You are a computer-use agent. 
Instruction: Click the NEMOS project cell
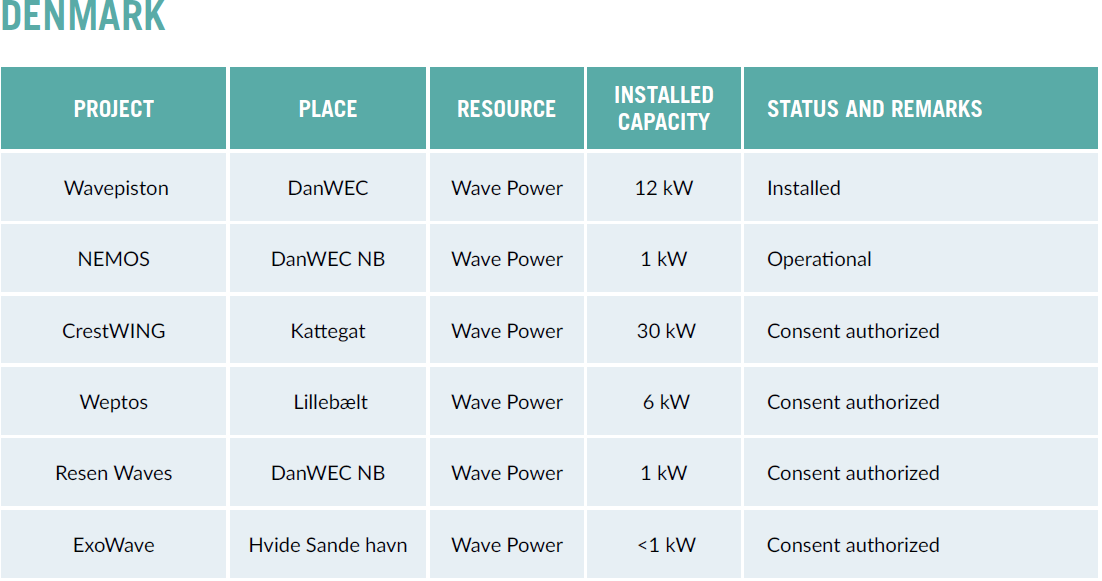coord(114,259)
